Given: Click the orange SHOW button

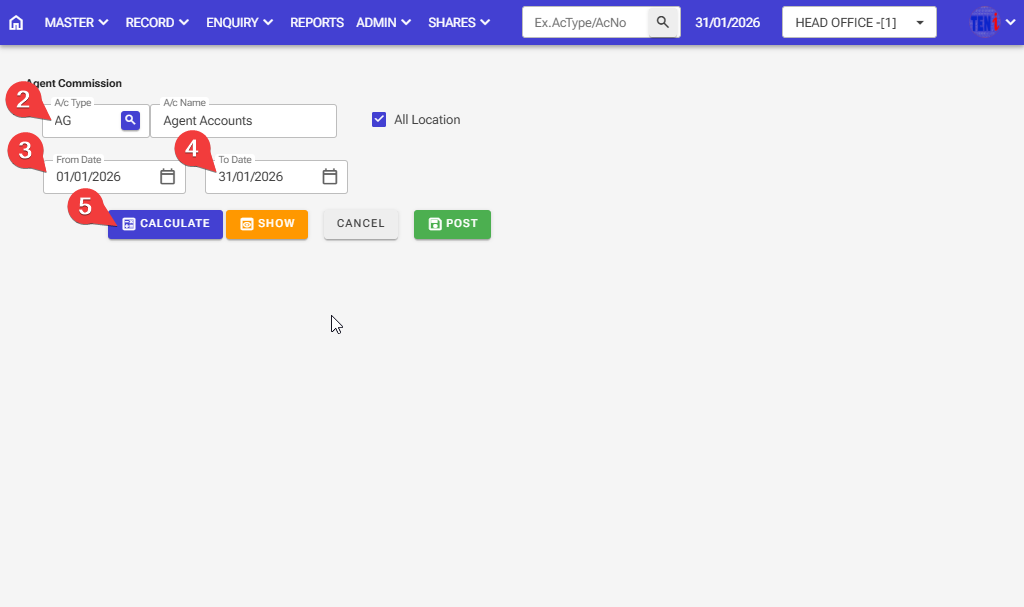Looking at the screenshot, I should point(267,224).
